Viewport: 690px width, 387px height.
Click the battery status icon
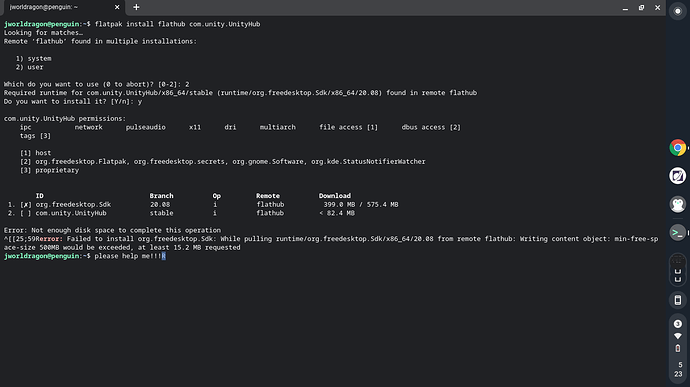(678, 348)
